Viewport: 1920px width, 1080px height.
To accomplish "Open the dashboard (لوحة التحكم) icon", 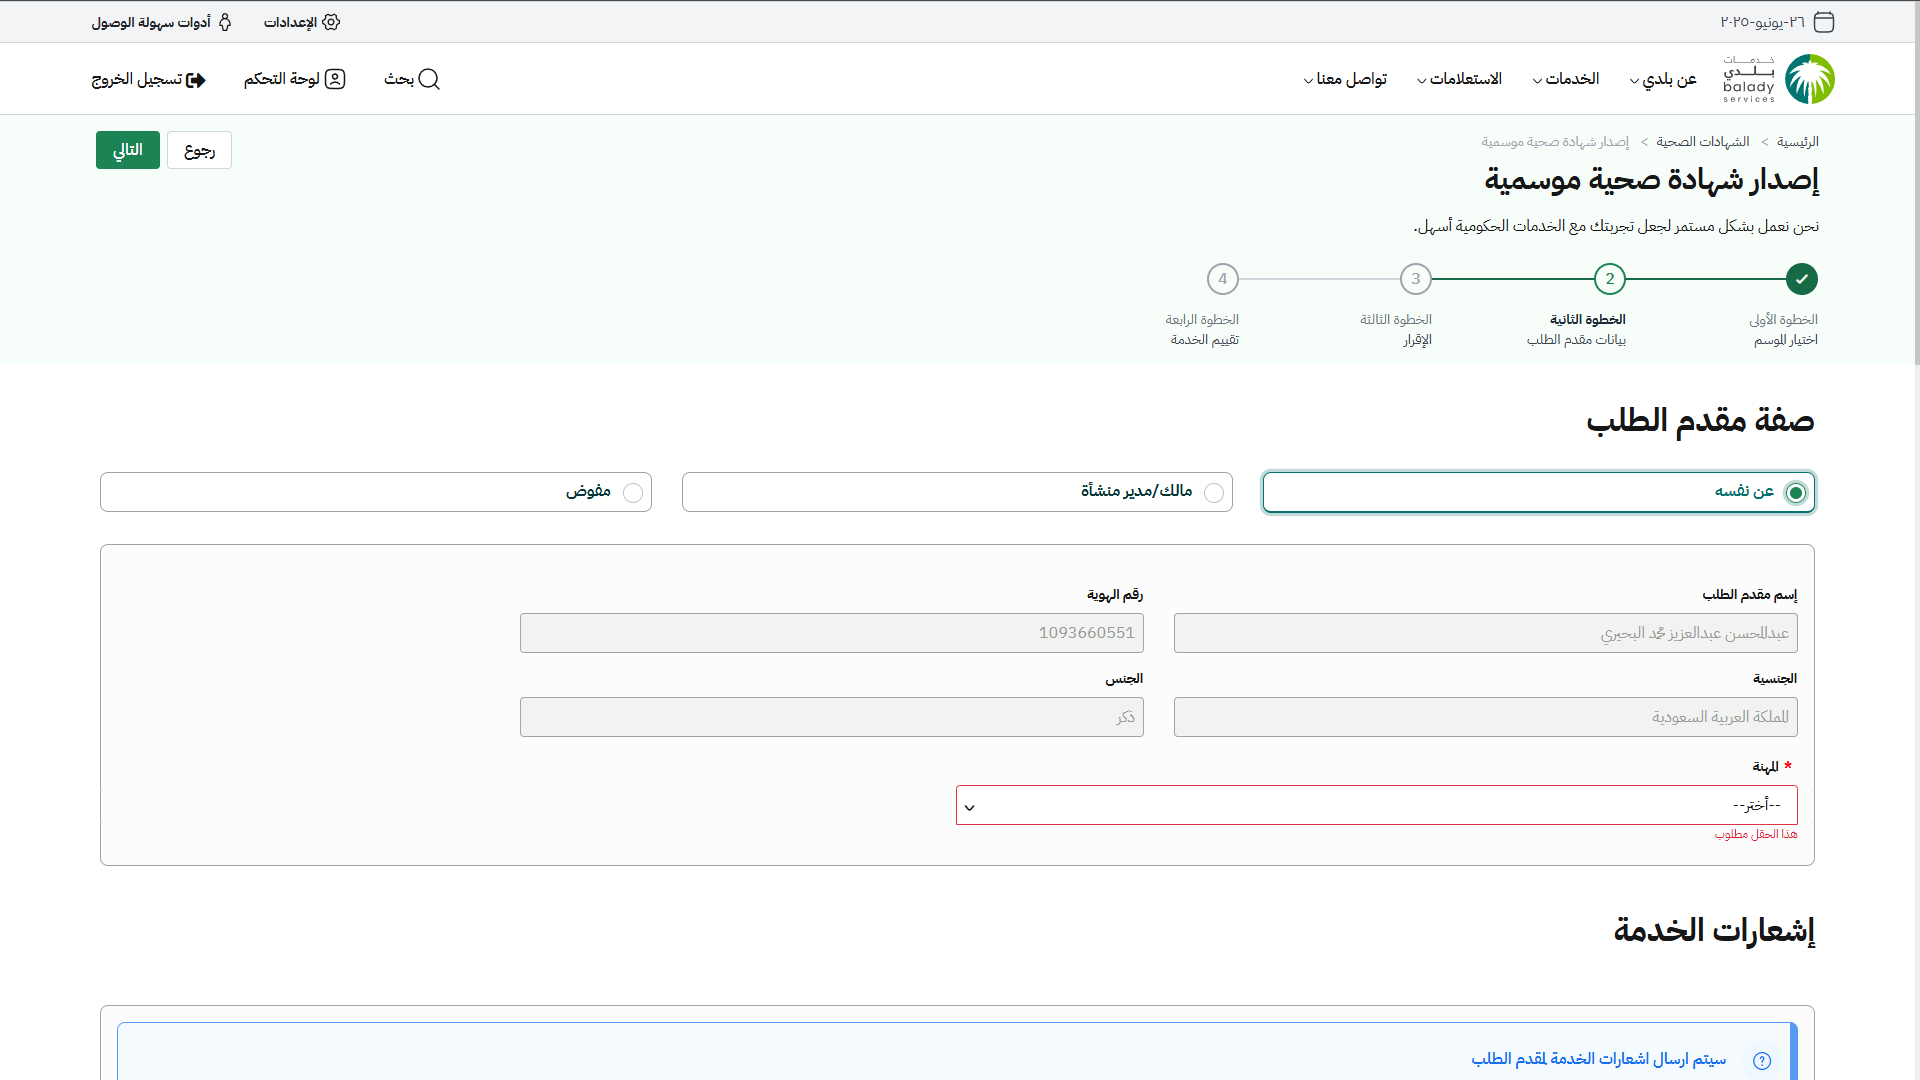I will 335,79.
